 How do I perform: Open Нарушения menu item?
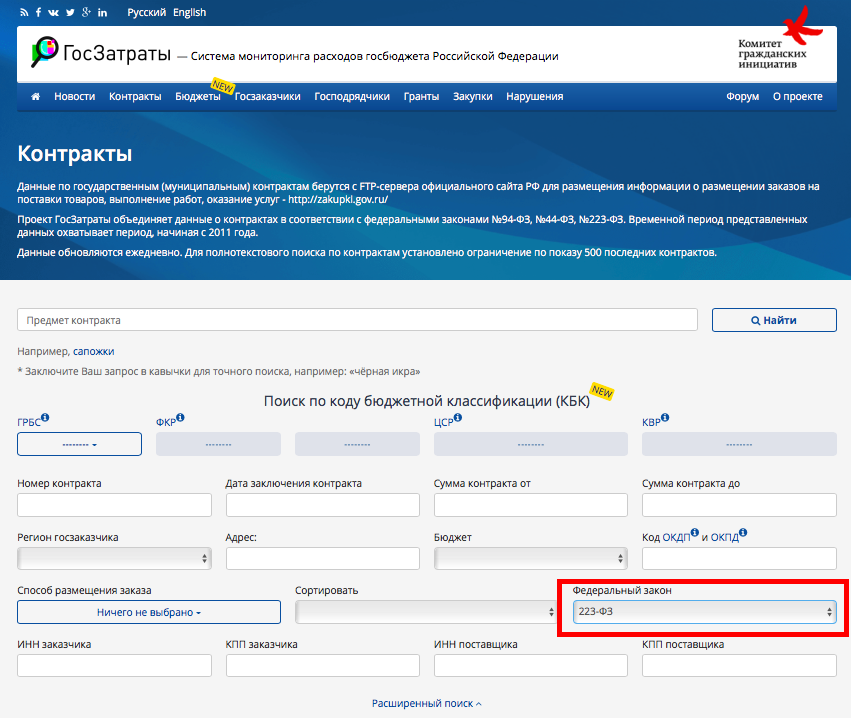point(535,96)
